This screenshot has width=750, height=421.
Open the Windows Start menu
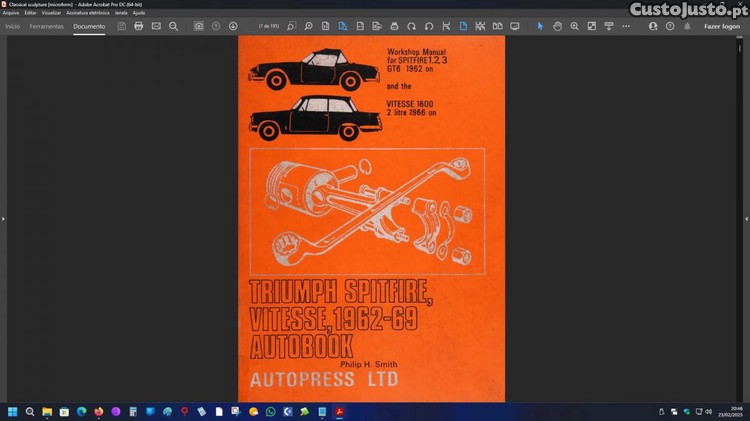(12, 411)
